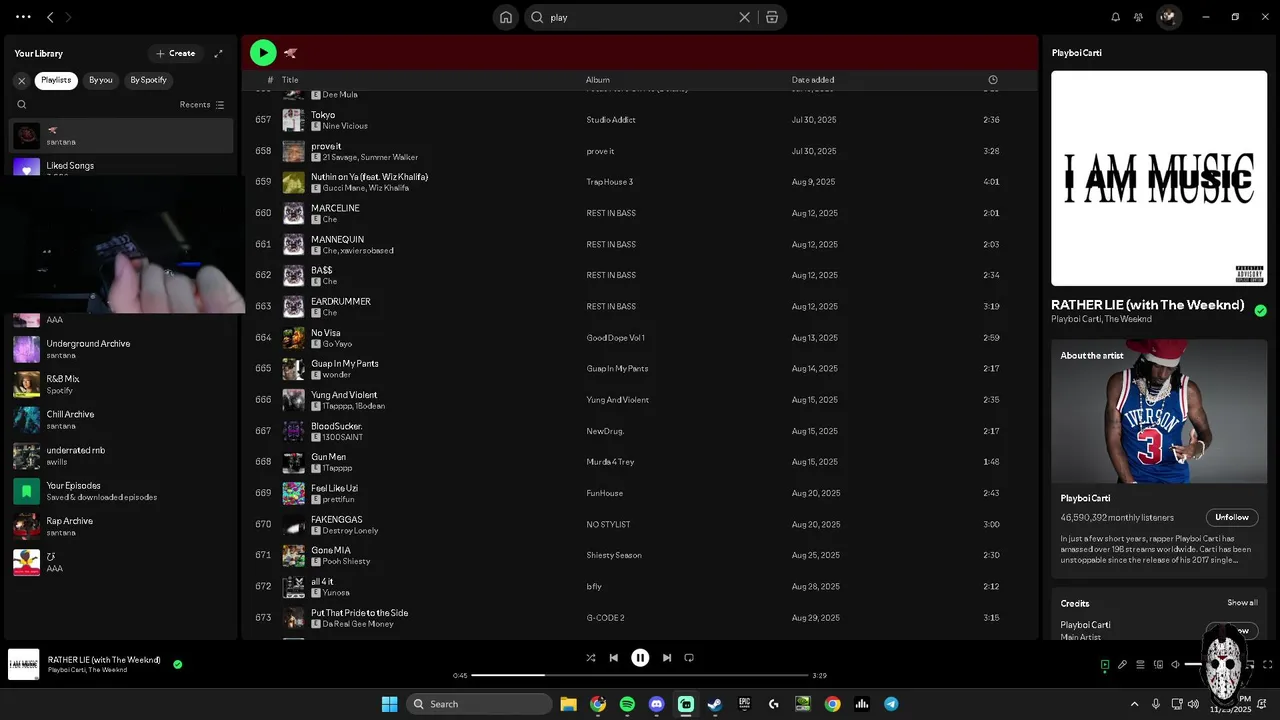
Task: Select the By Spotify filter chip
Action: coord(148,80)
